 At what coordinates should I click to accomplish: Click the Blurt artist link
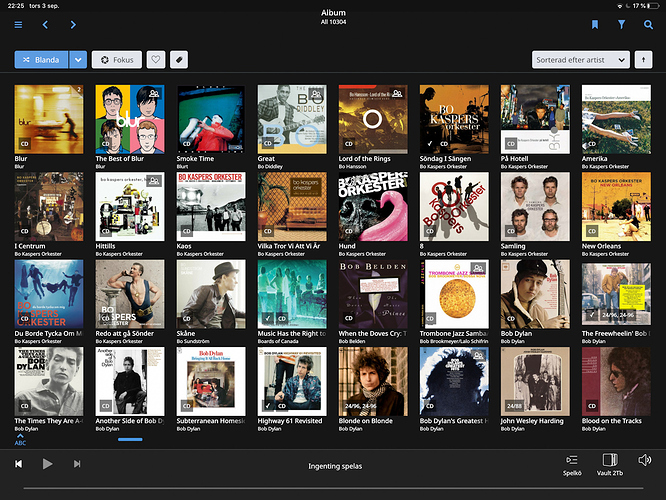click(x=182, y=167)
